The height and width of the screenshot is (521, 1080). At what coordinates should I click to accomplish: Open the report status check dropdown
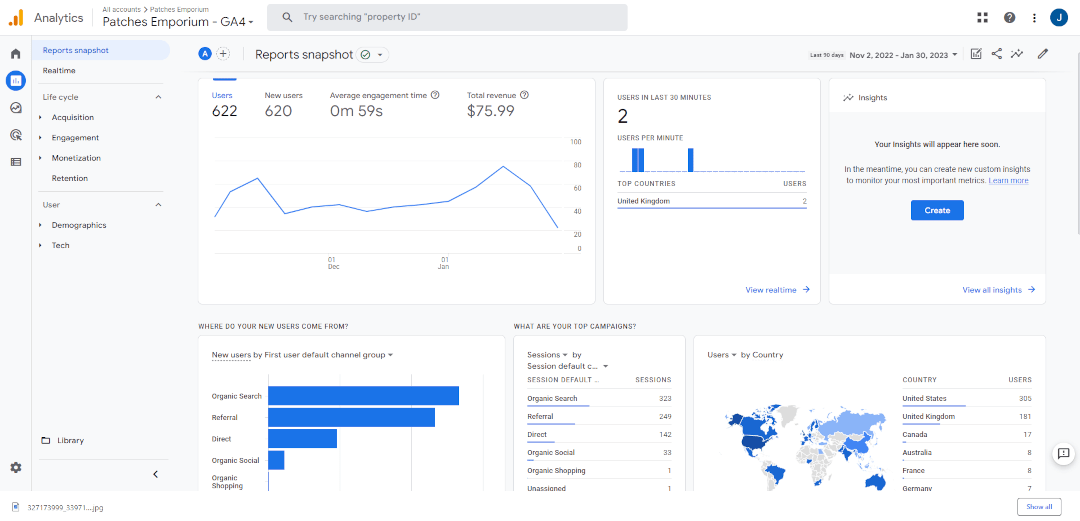tap(373, 54)
